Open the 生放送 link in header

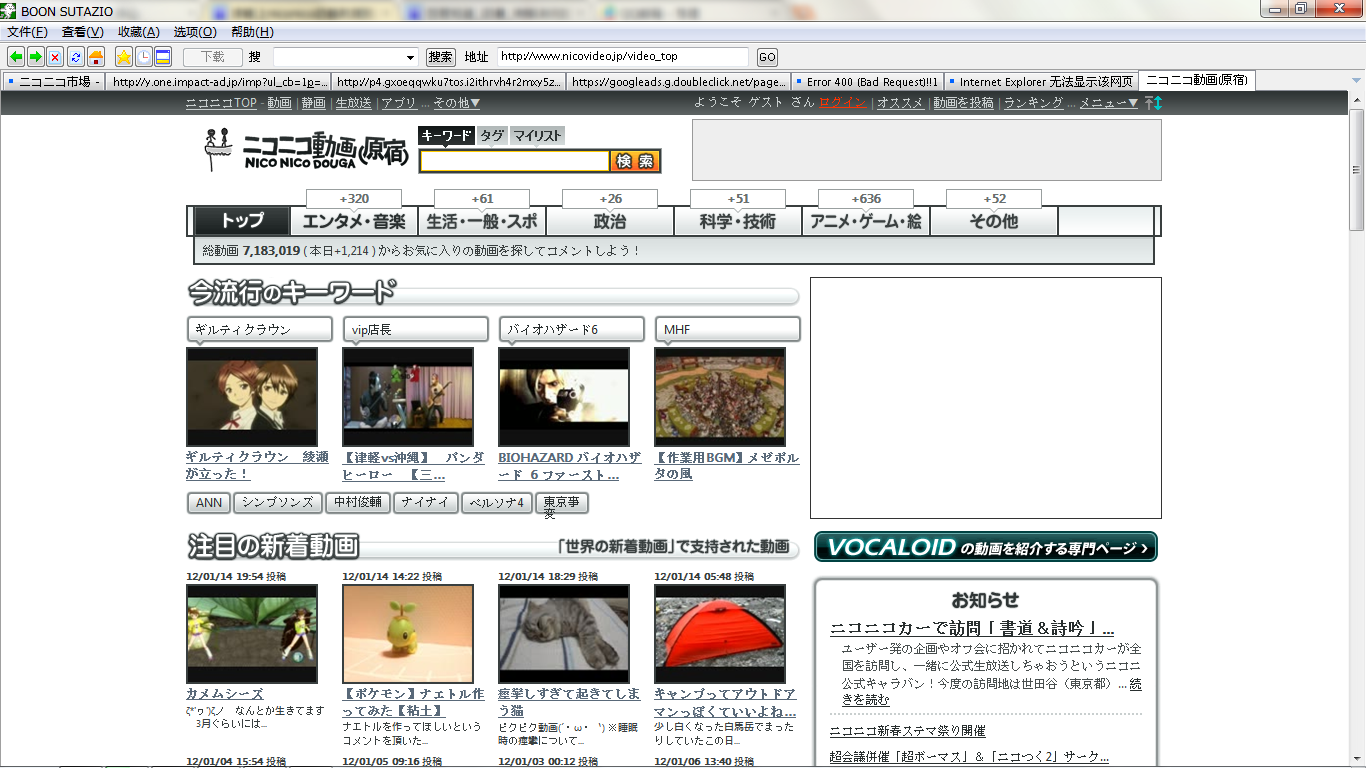click(x=353, y=103)
